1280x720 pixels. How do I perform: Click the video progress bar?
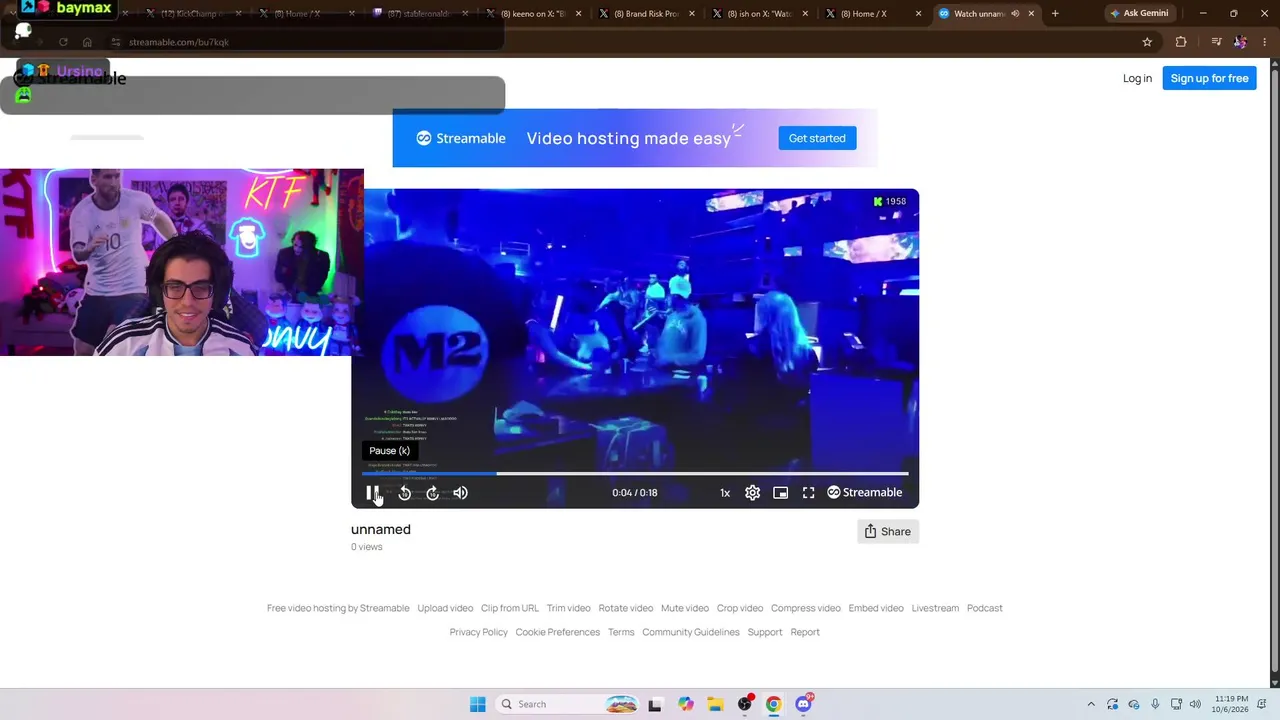point(635,473)
